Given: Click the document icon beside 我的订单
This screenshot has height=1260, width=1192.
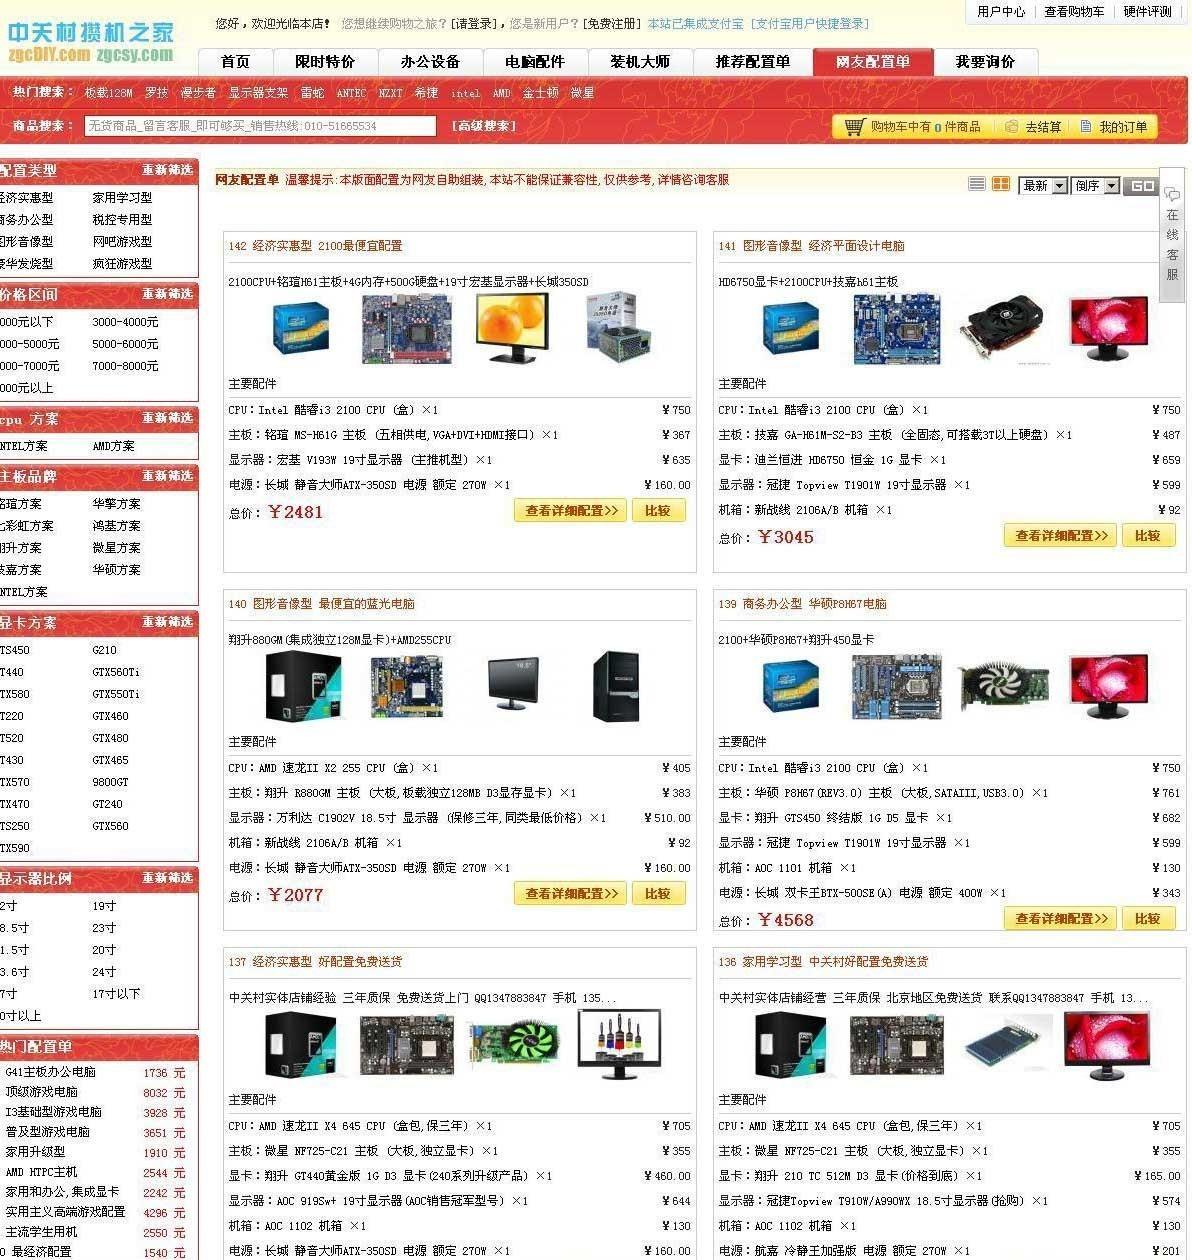Looking at the screenshot, I should pos(1086,127).
